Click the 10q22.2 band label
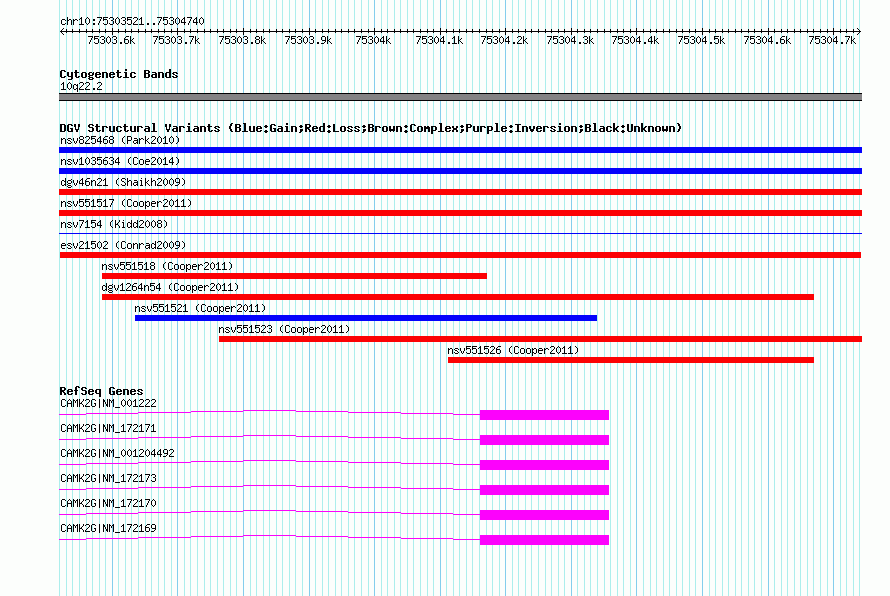 pyautogui.click(x=81, y=86)
